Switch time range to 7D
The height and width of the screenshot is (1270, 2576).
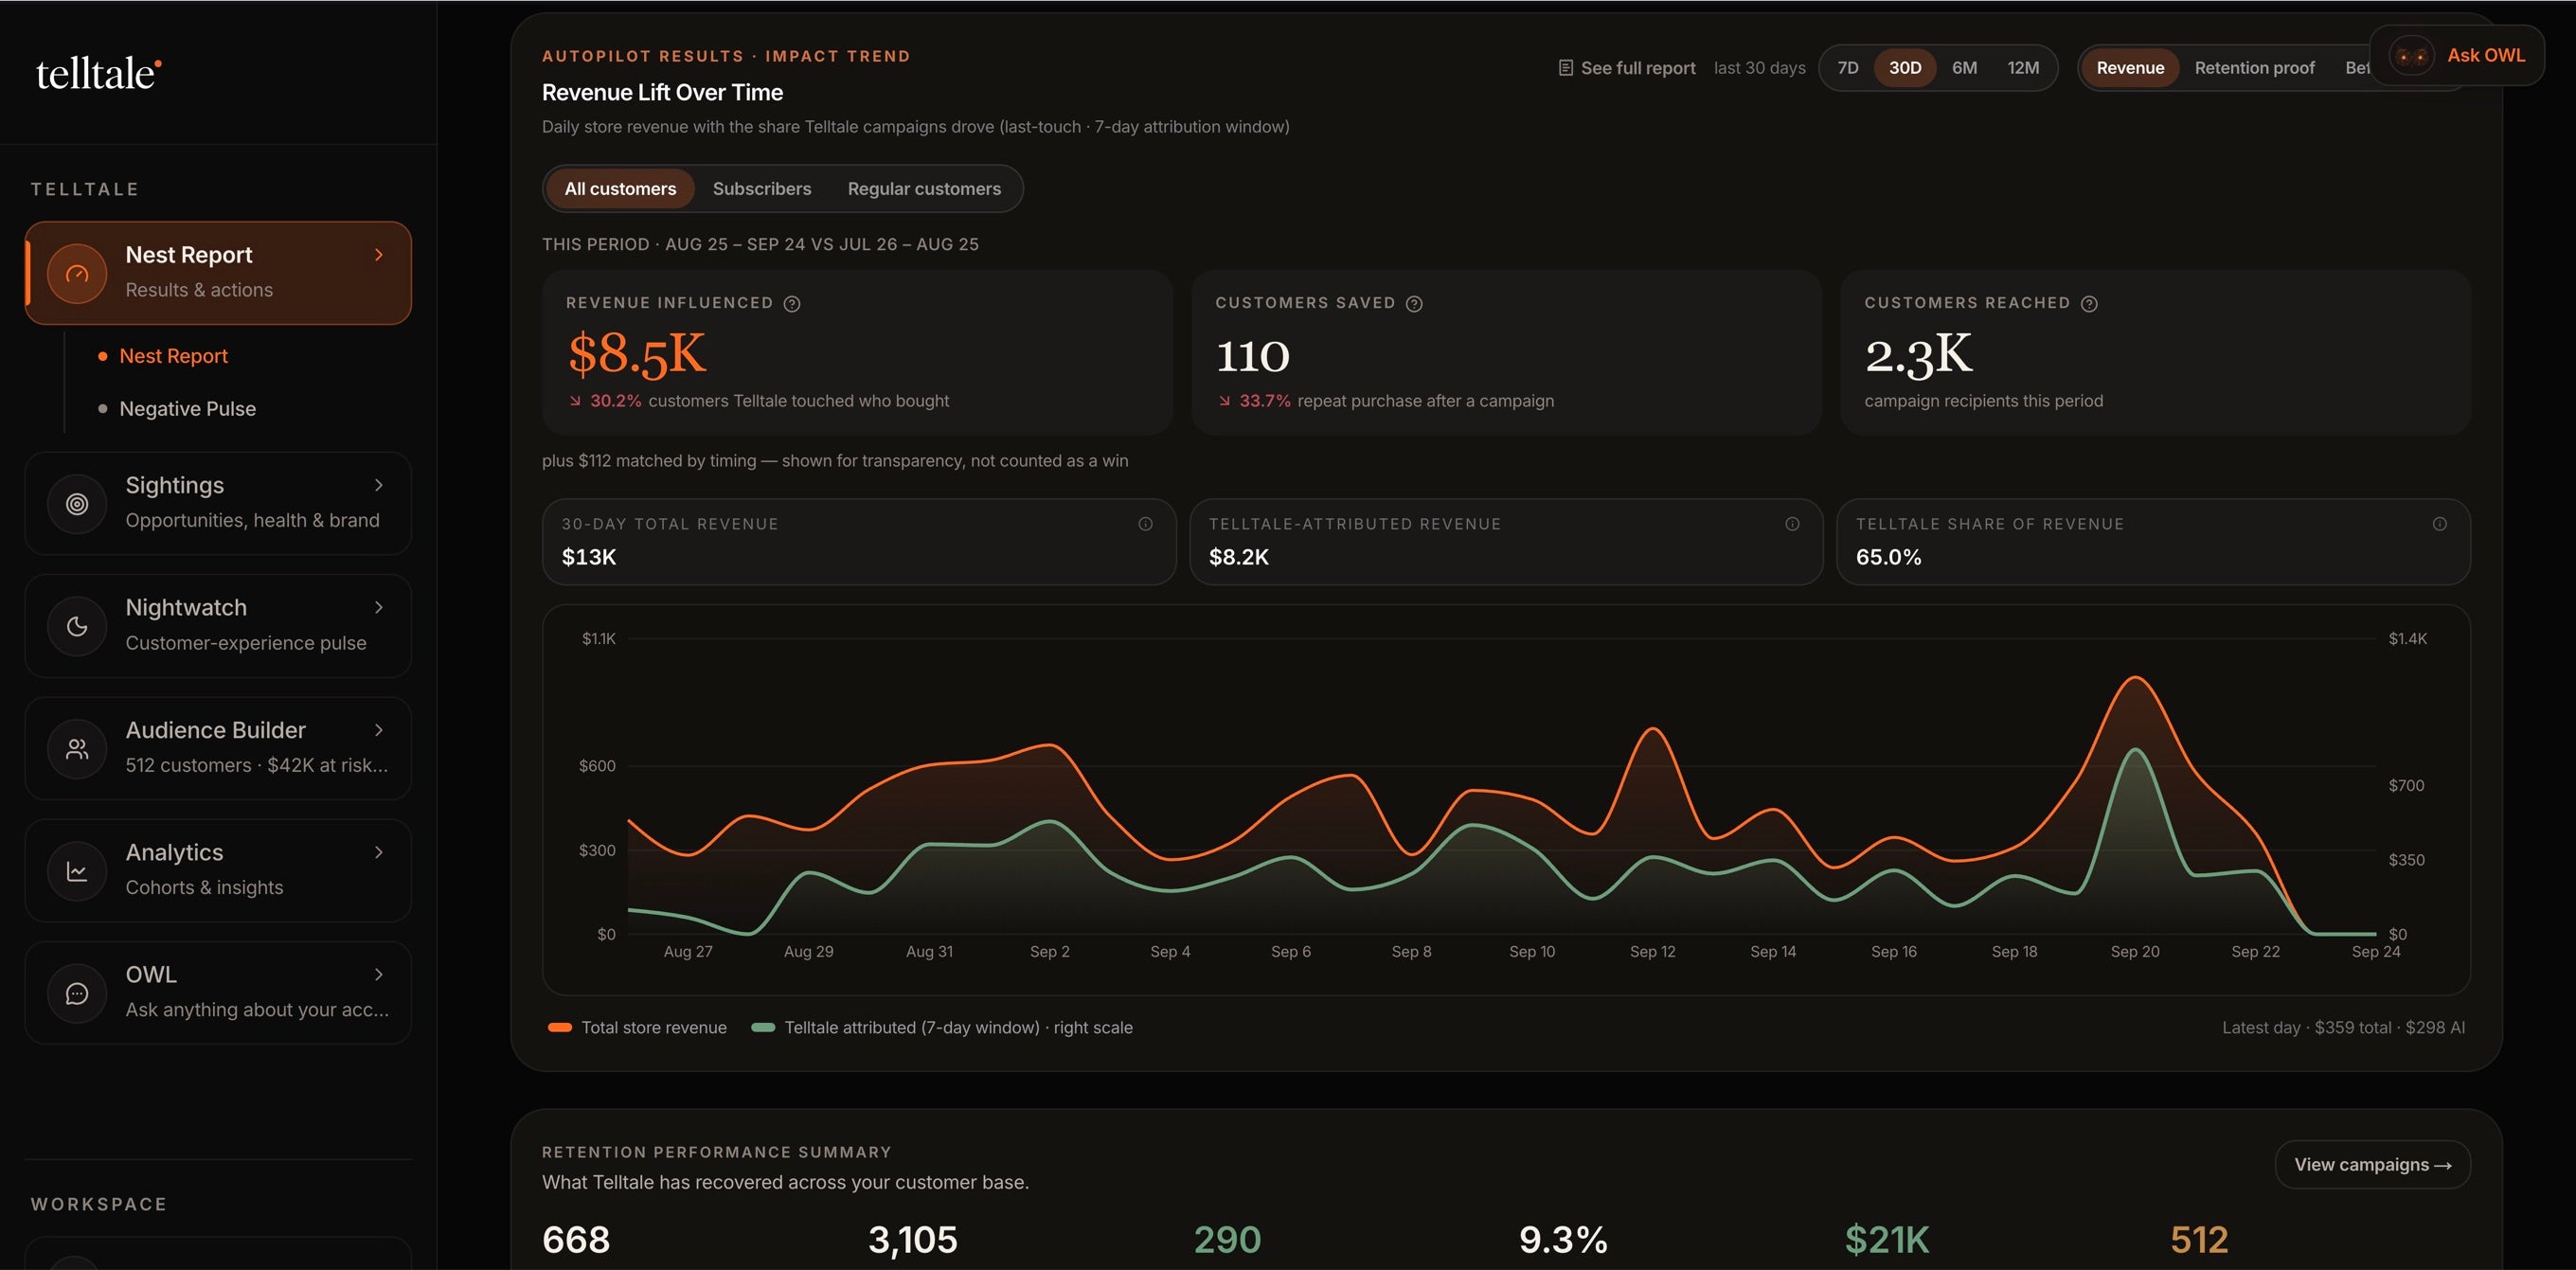pyautogui.click(x=1848, y=68)
